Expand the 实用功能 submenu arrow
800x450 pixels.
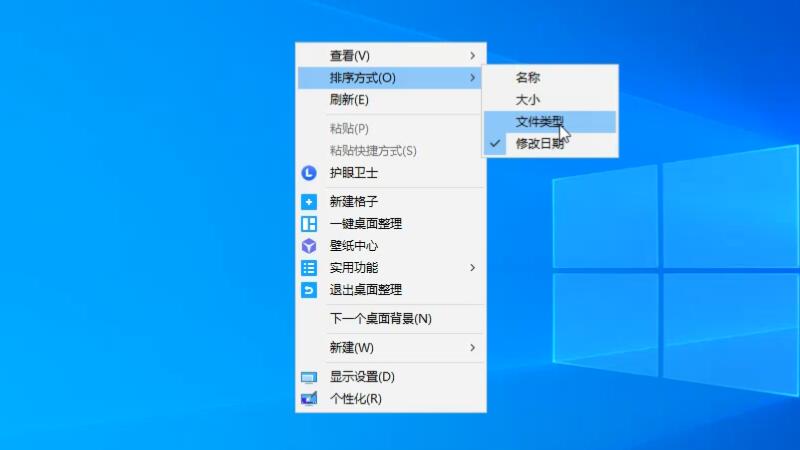point(473,268)
